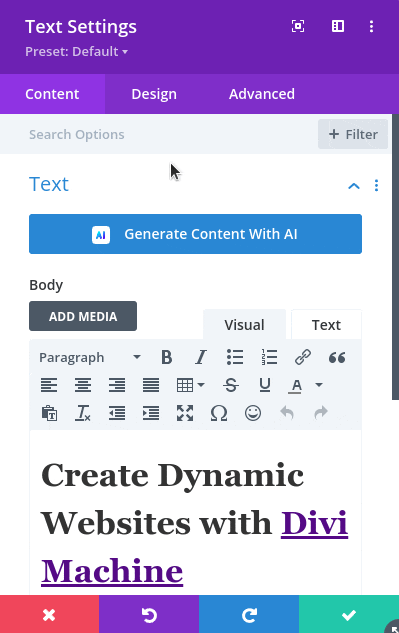
Task: Insert a numbered list
Action: pyautogui.click(x=269, y=357)
